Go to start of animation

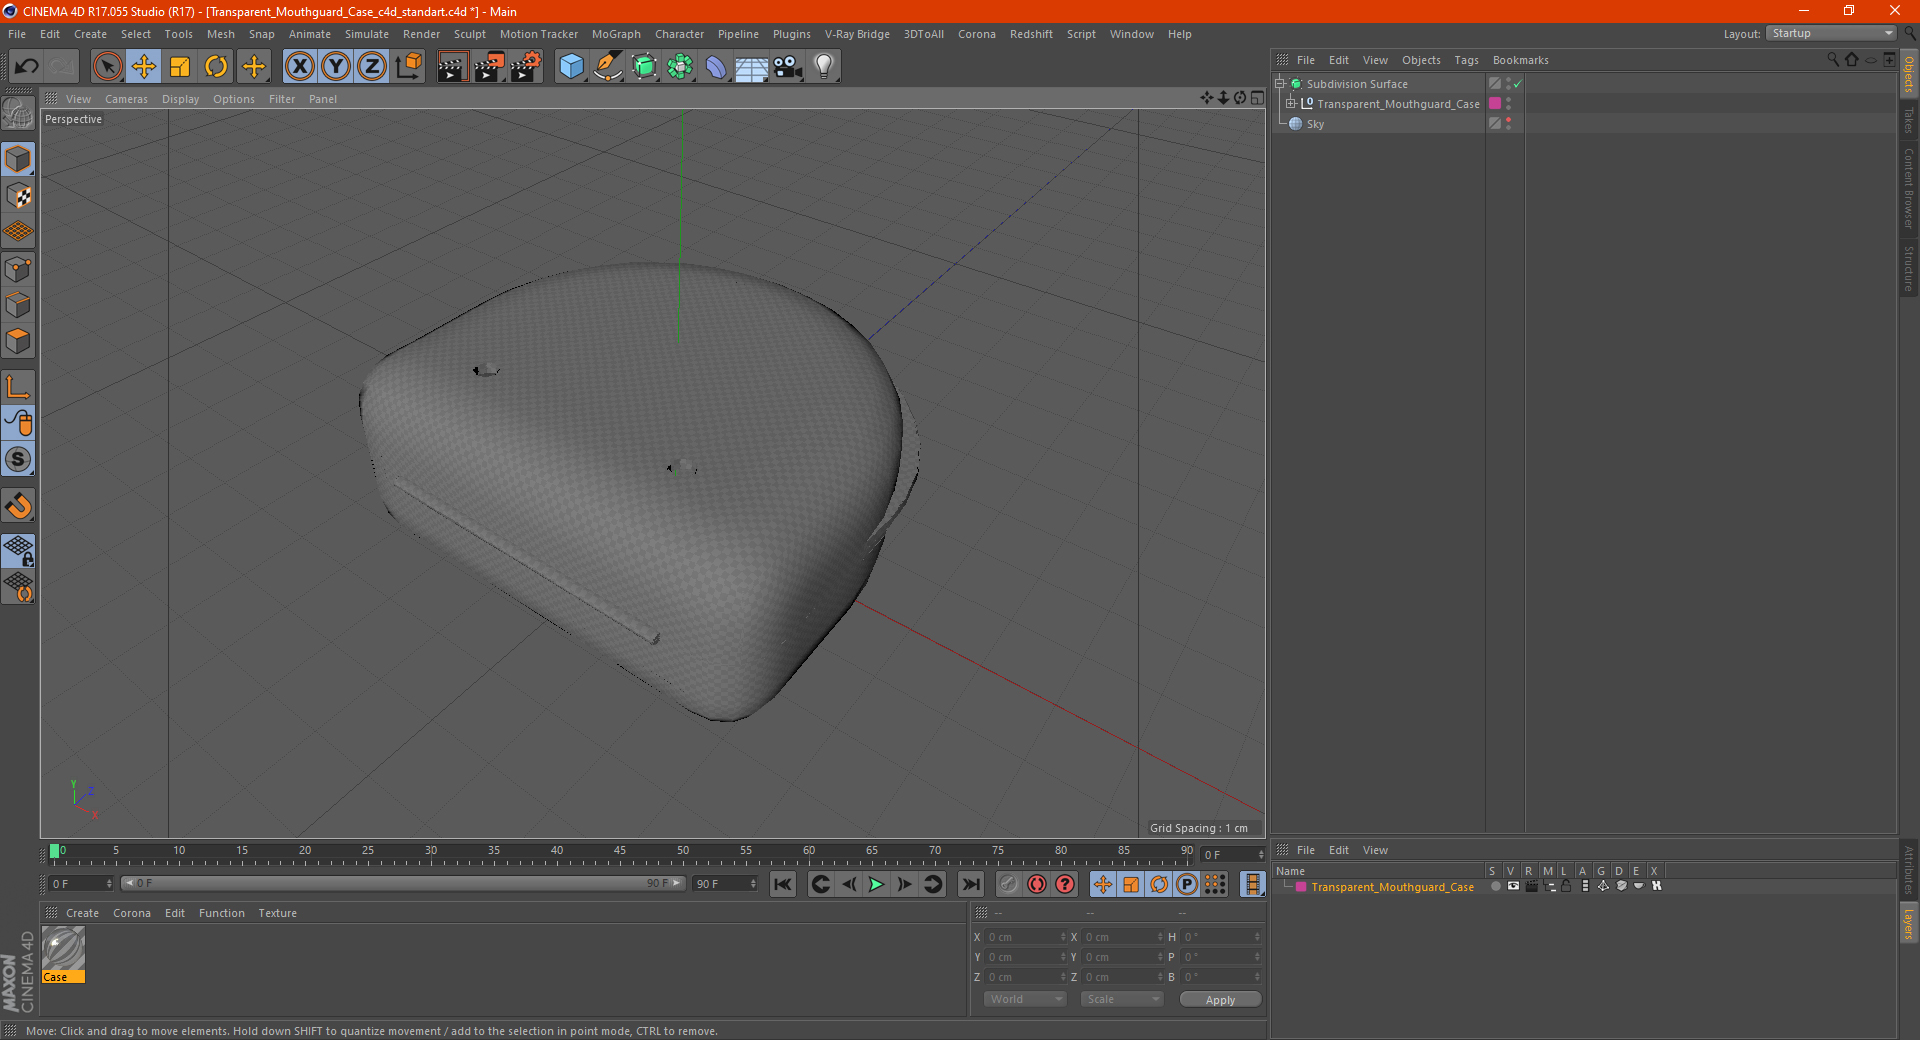[x=783, y=884]
